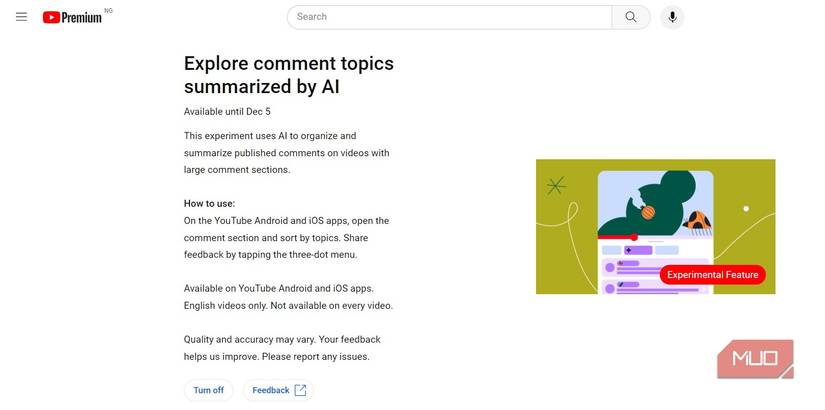Click the red progress bar in the illustration

(617, 237)
